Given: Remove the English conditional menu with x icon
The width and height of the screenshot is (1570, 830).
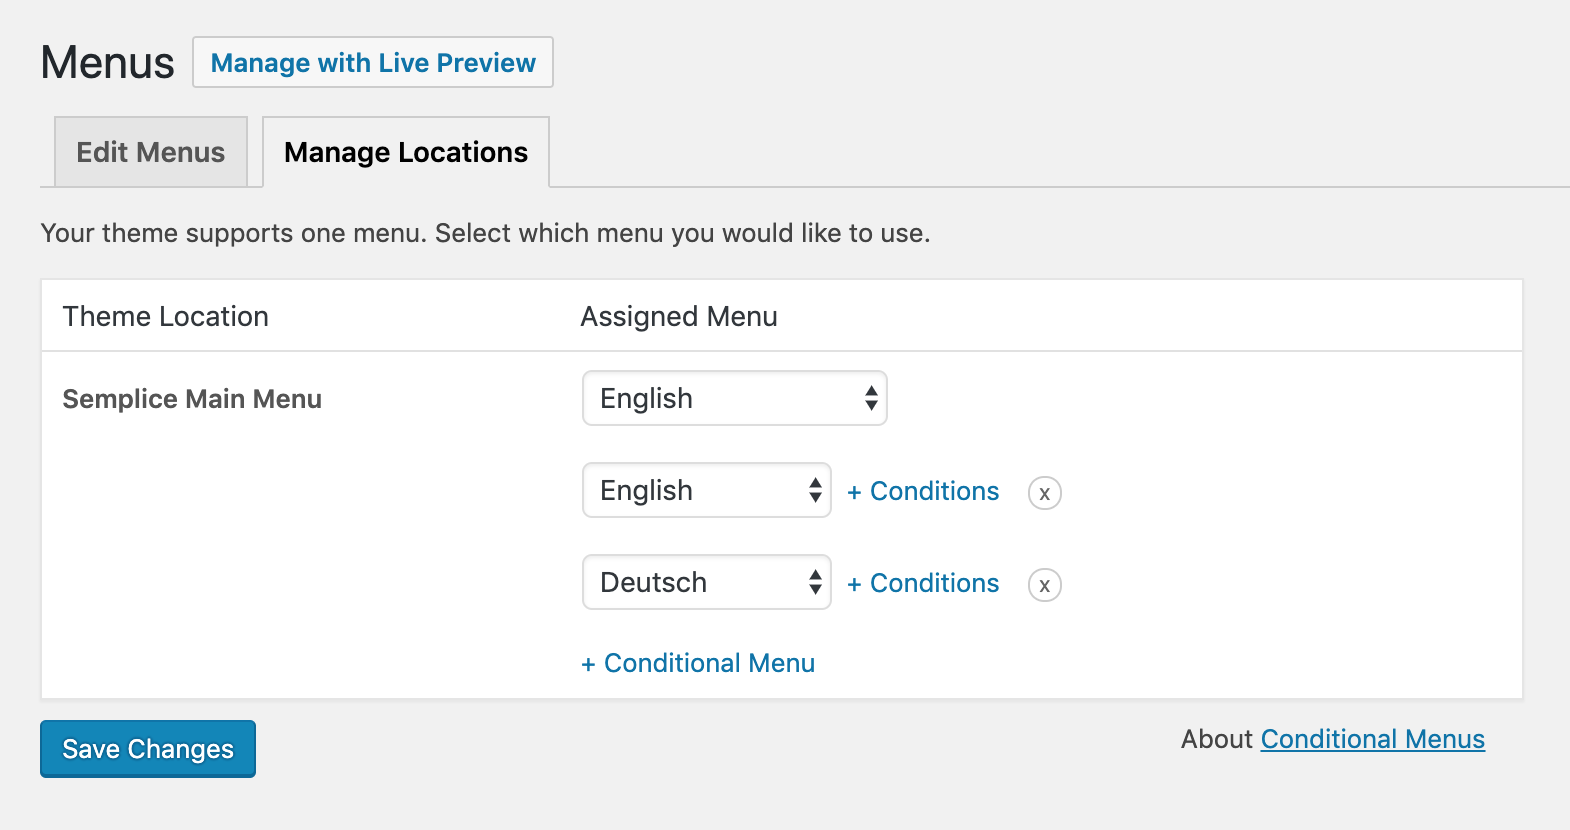Looking at the screenshot, I should (1044, 493).
